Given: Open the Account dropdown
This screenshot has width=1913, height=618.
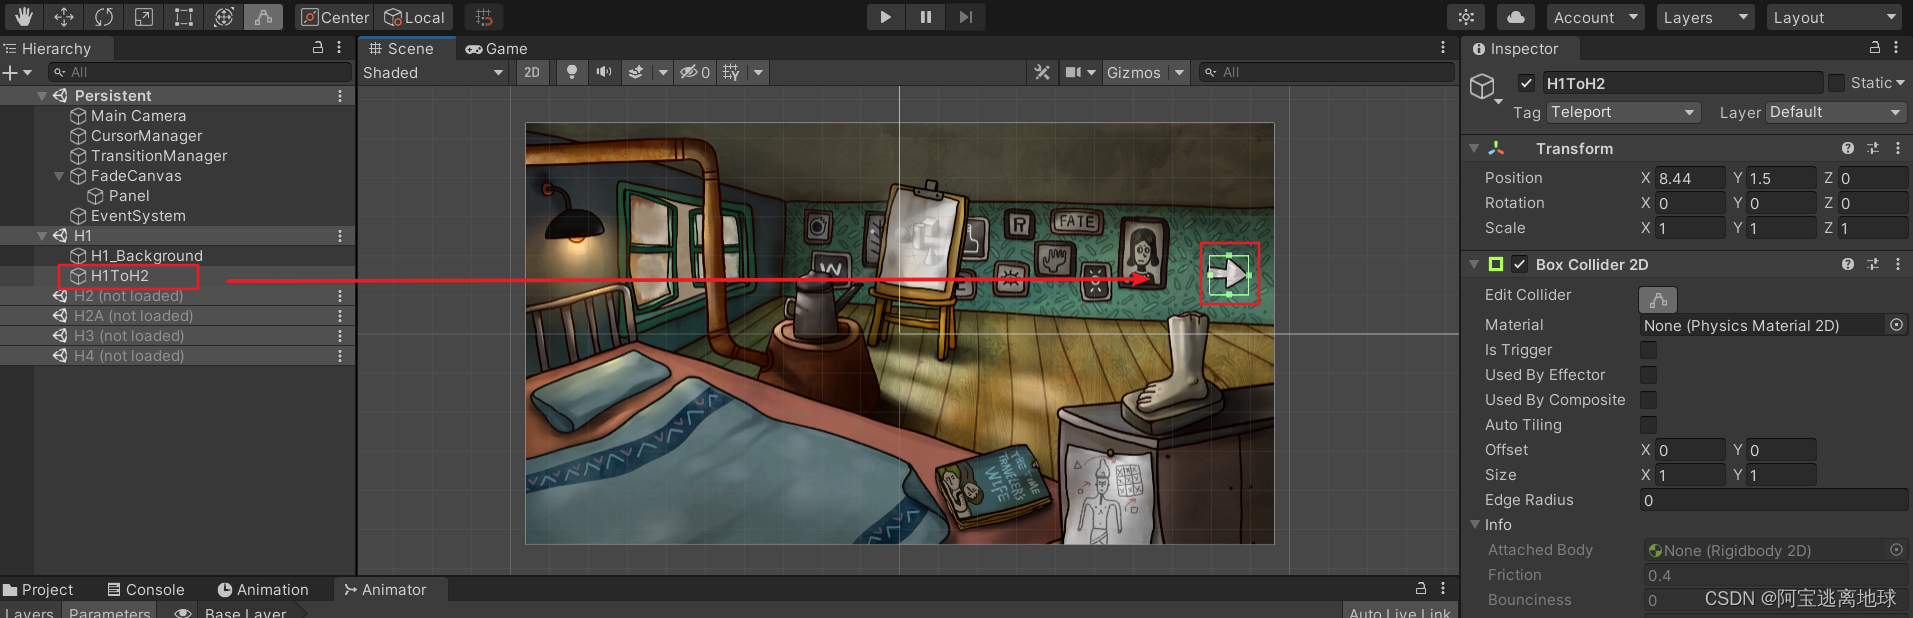Looking at the screenshot, I should pyautogui.click(x=1596, y=17).
